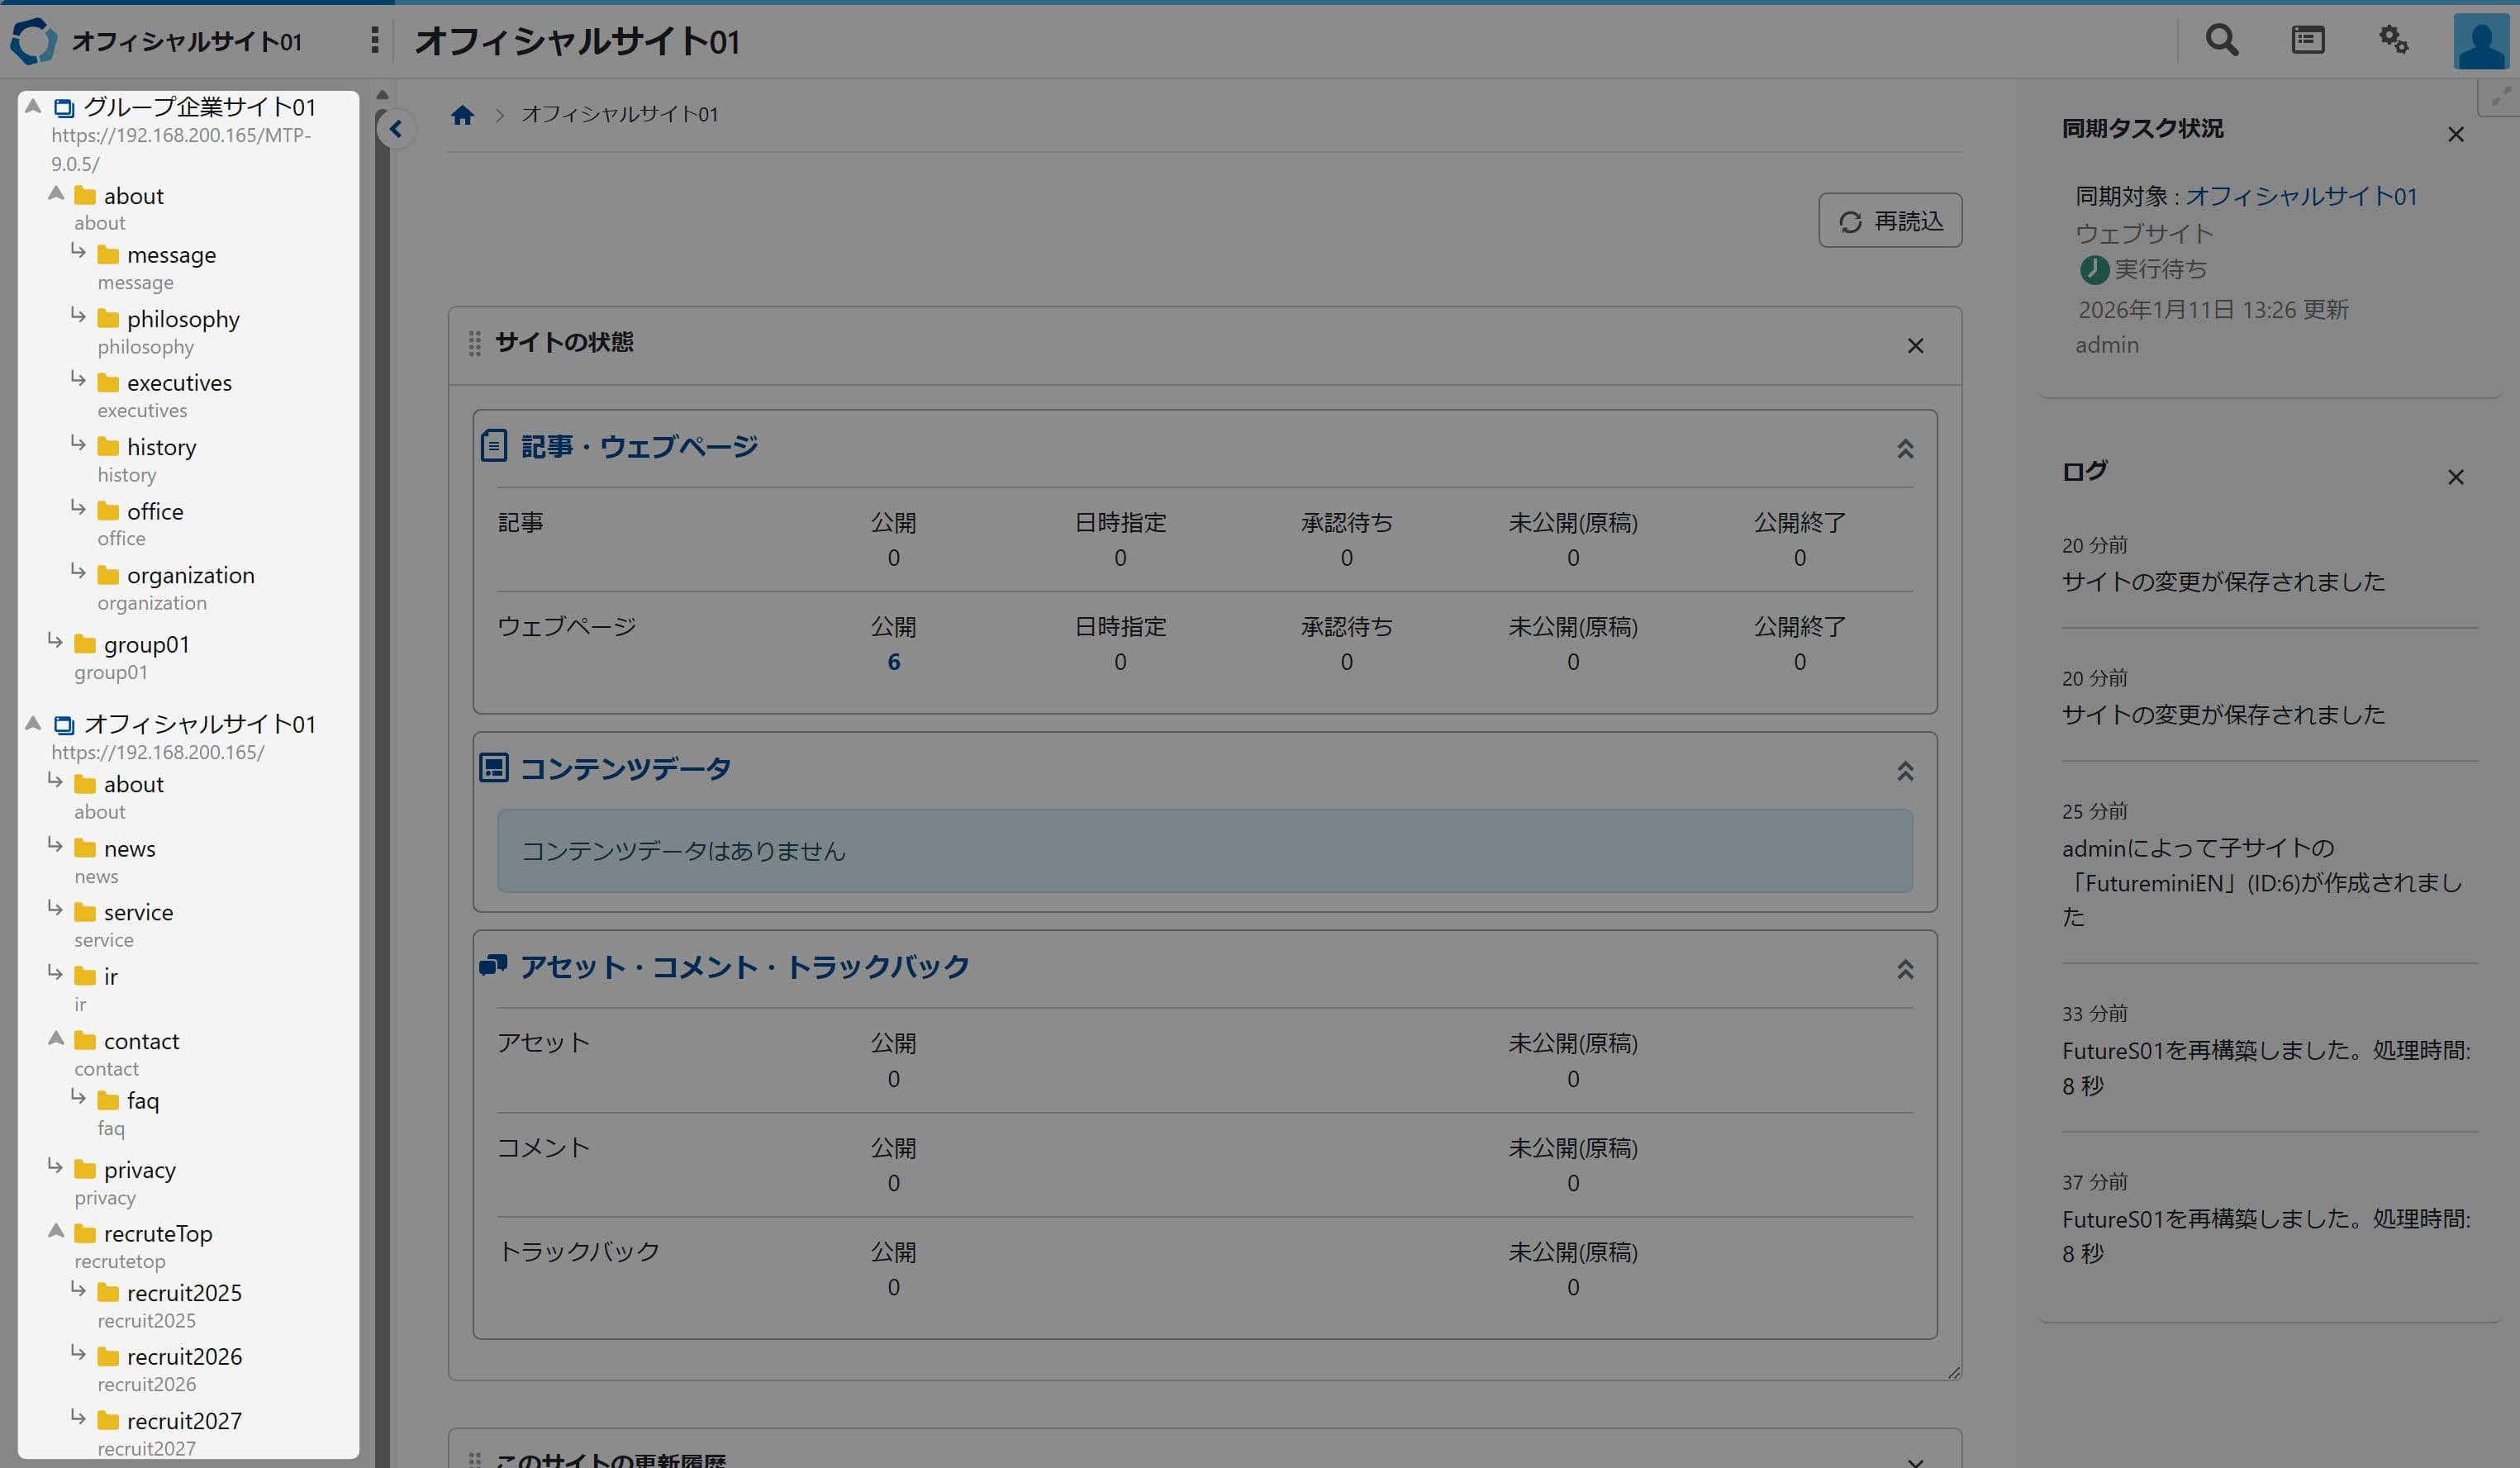The height and width of the screenshot is (1468, 2520).
Task: Open the vertical three-dots site menu
Action: click(375, 40)
